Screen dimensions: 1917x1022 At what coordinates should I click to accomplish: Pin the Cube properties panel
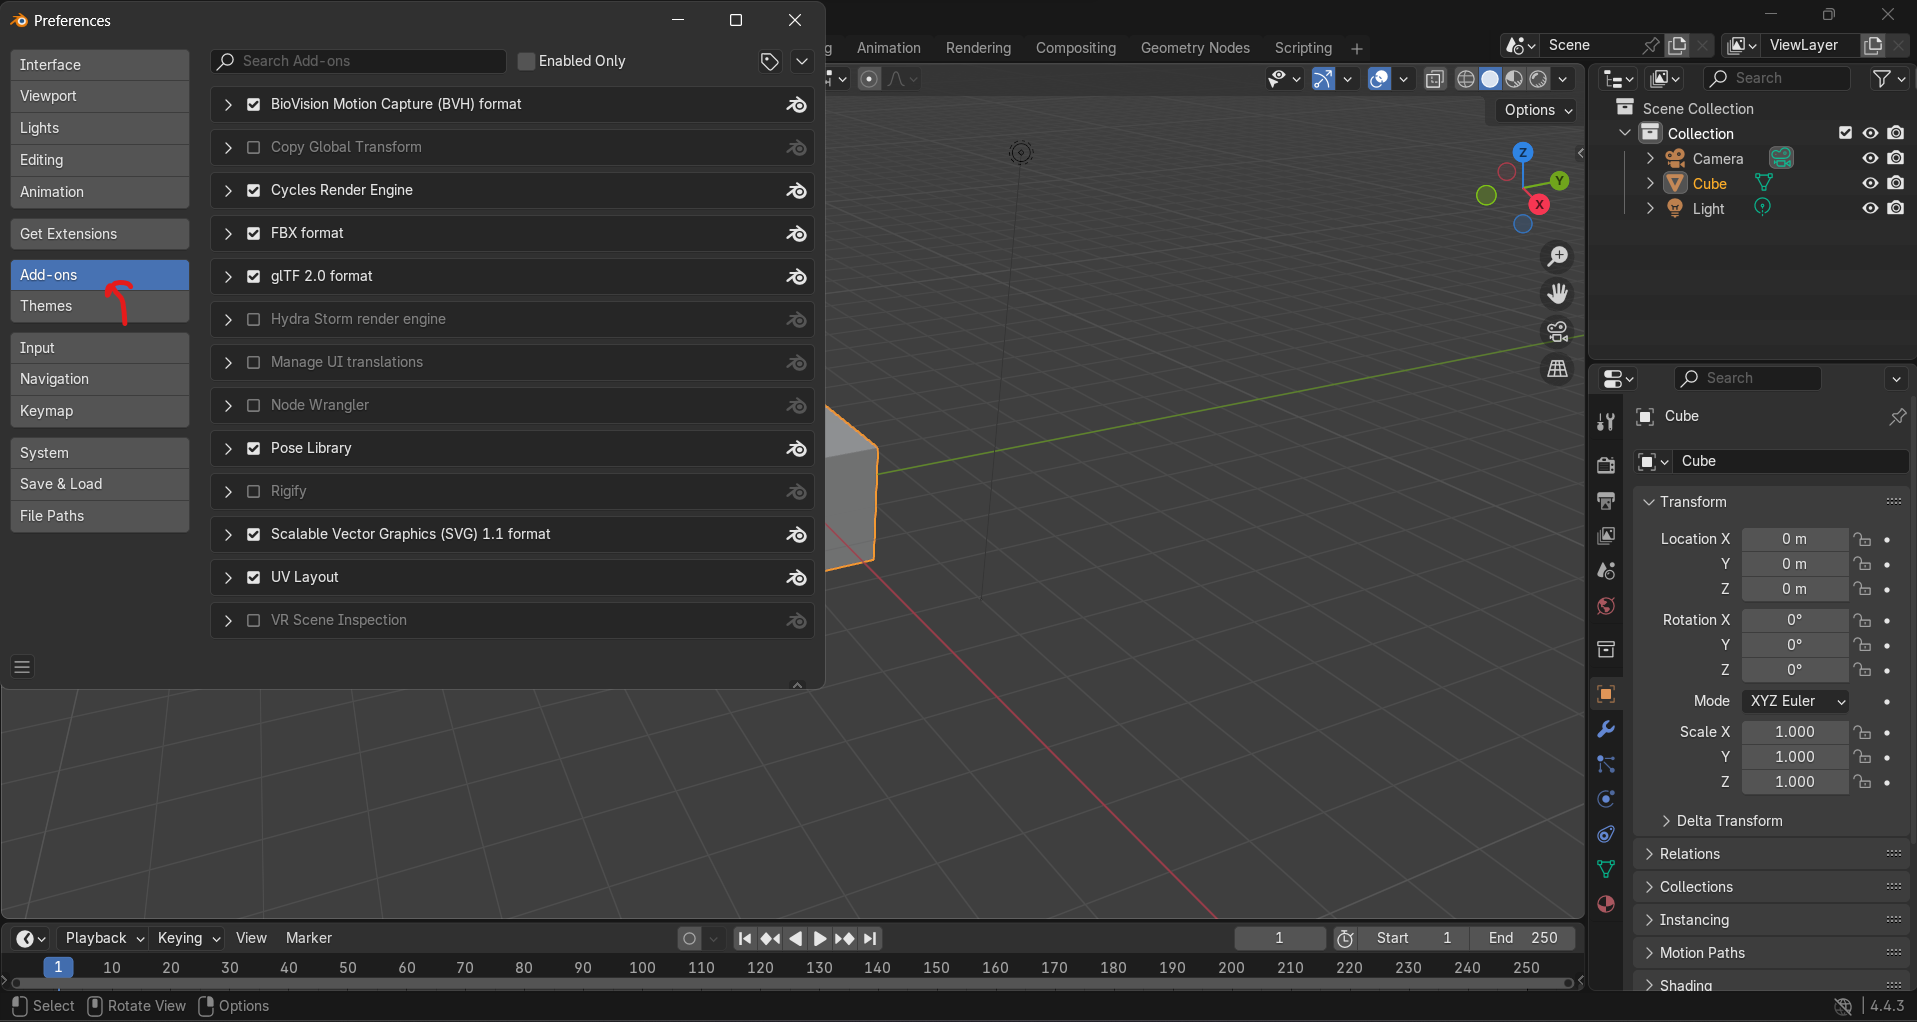1897,416
